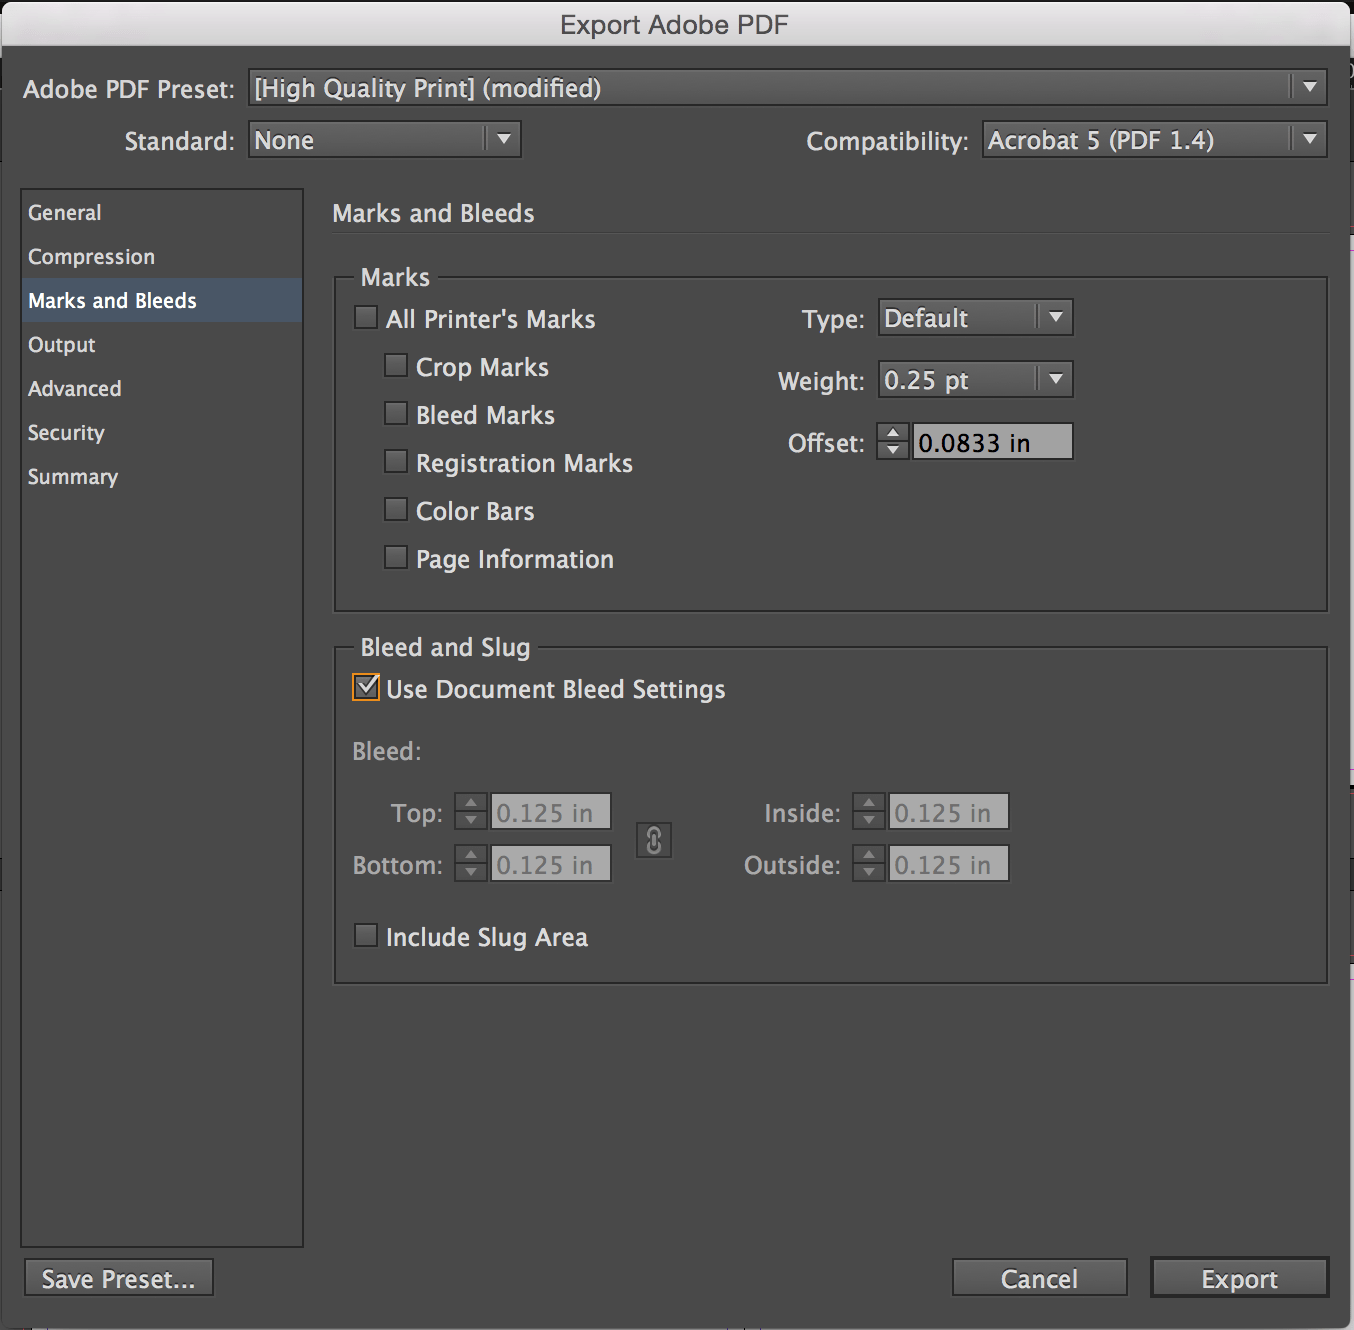The image size is (1354, 1330).
Task: Click the bleed chain link icon
Action: 654,840
